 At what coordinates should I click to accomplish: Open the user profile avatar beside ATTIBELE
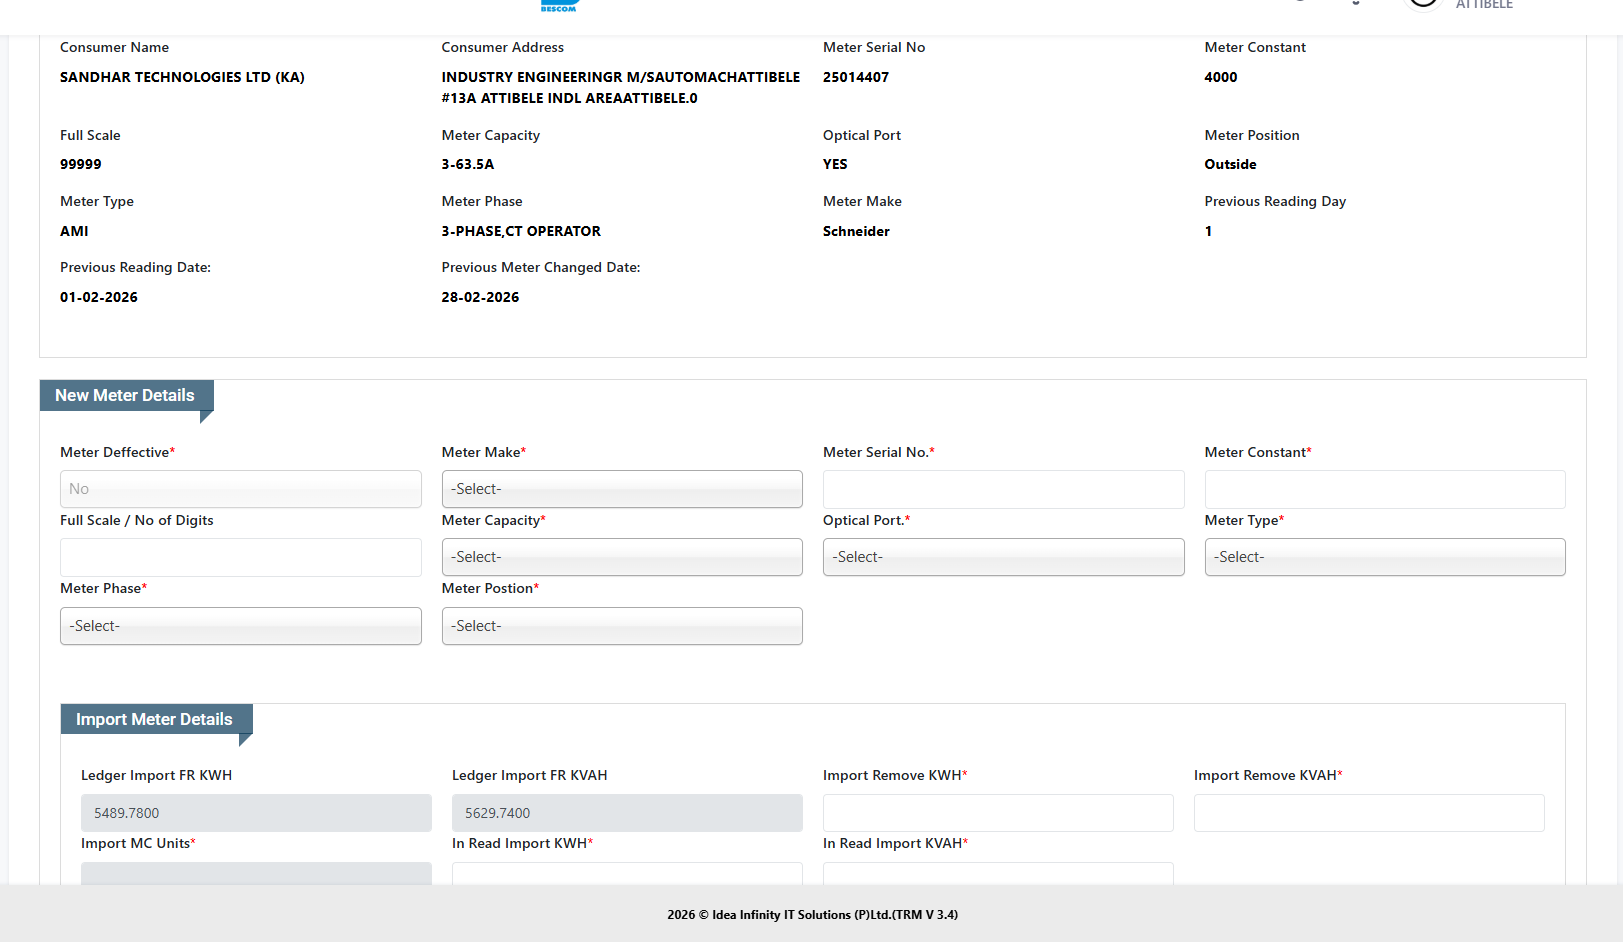coord(1423,3)
